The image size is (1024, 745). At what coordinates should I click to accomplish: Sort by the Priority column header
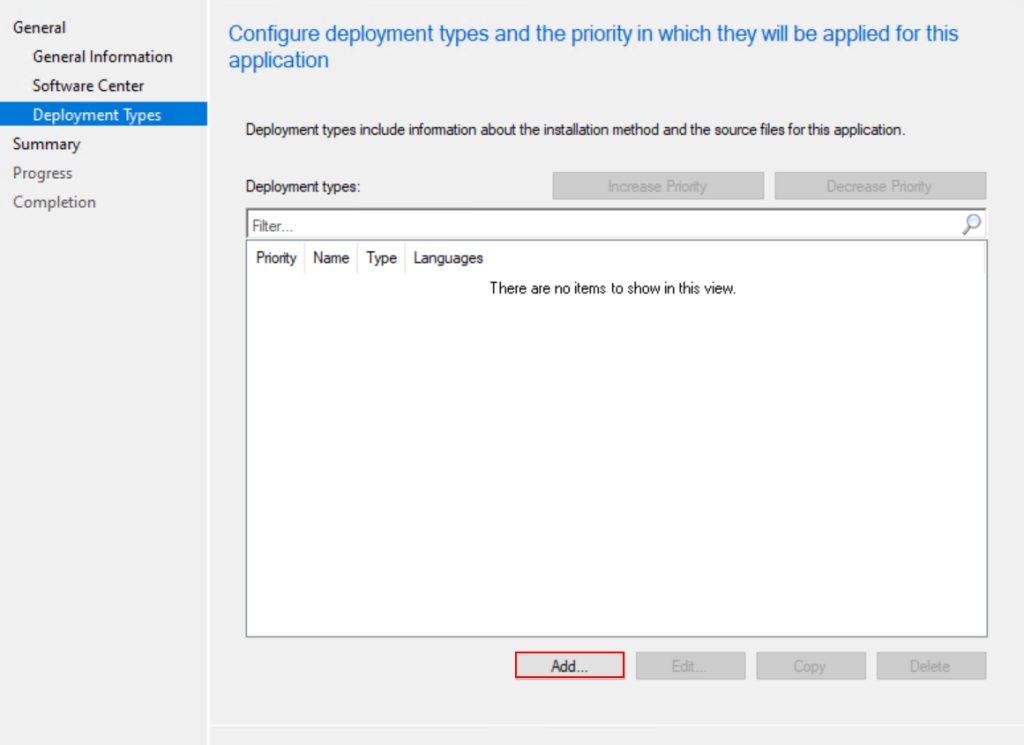tap(276, 258)
